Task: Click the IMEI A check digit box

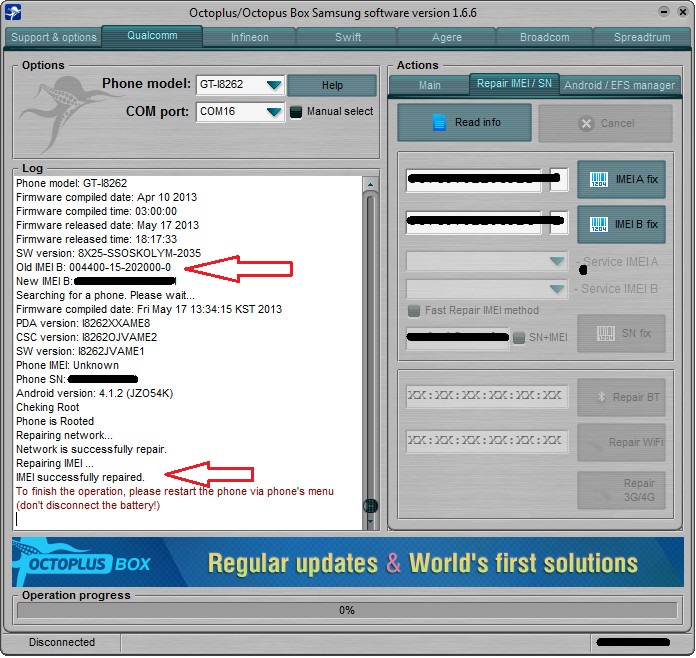Action: point(559,180)
